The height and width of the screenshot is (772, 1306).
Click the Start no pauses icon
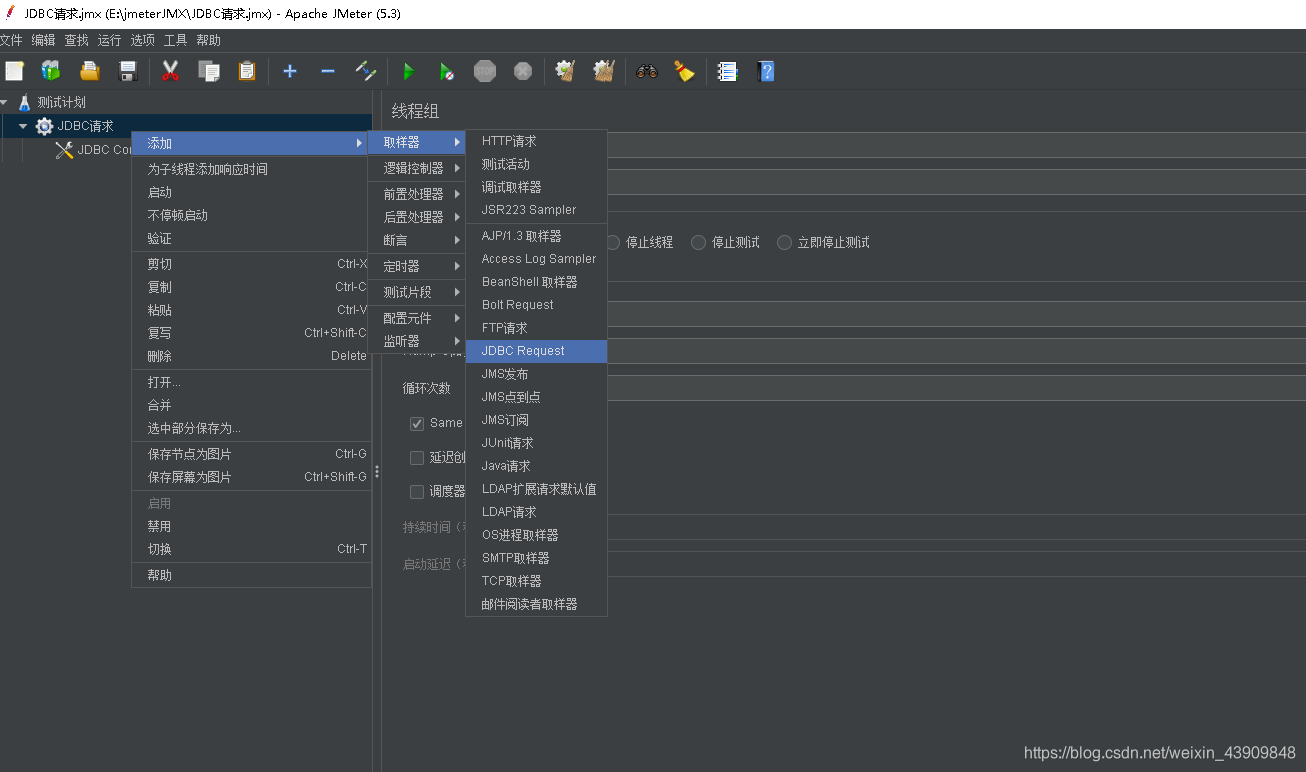tap(447, 71)
